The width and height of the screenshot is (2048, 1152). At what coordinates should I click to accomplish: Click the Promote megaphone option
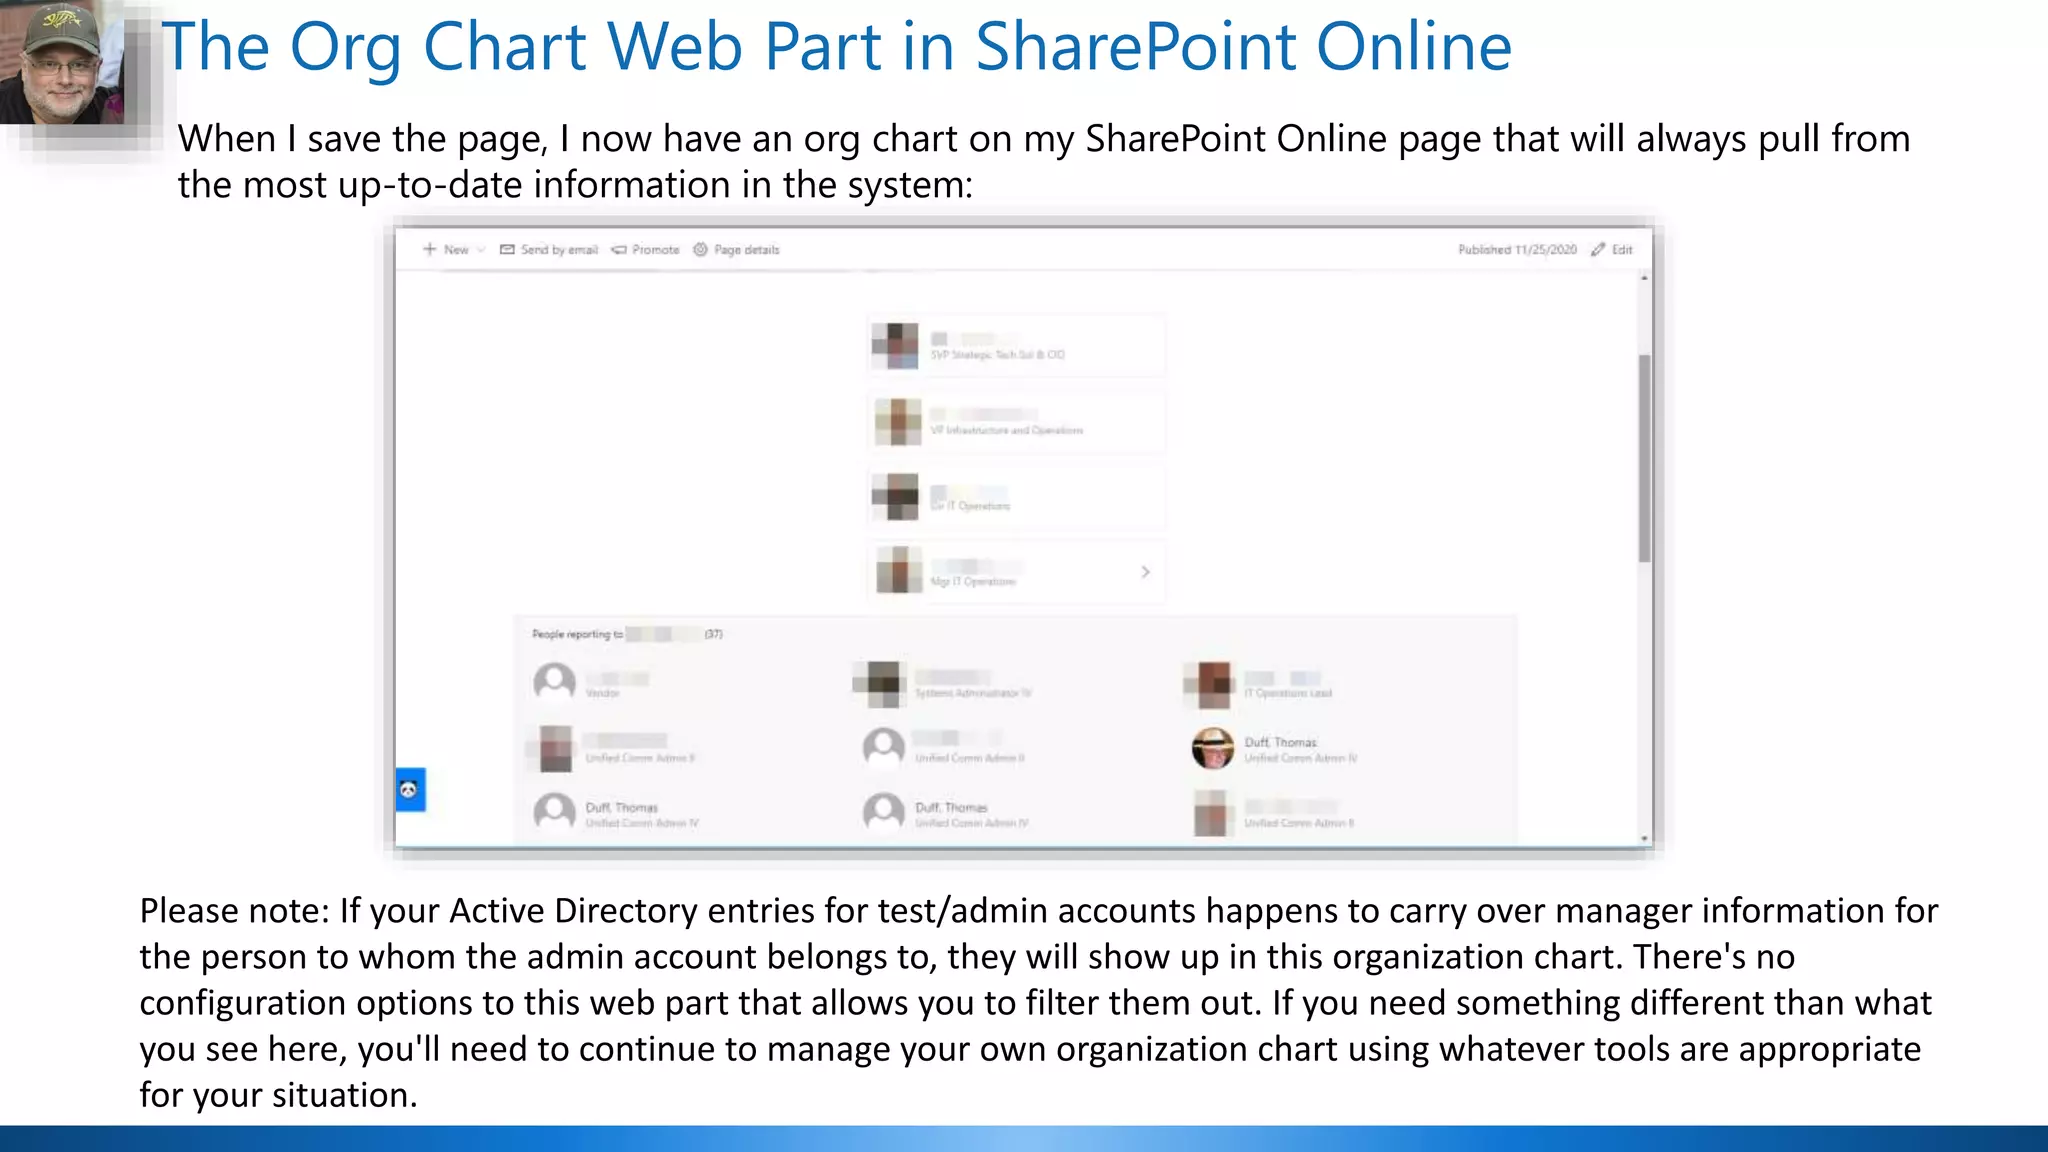tap(645, 249)
